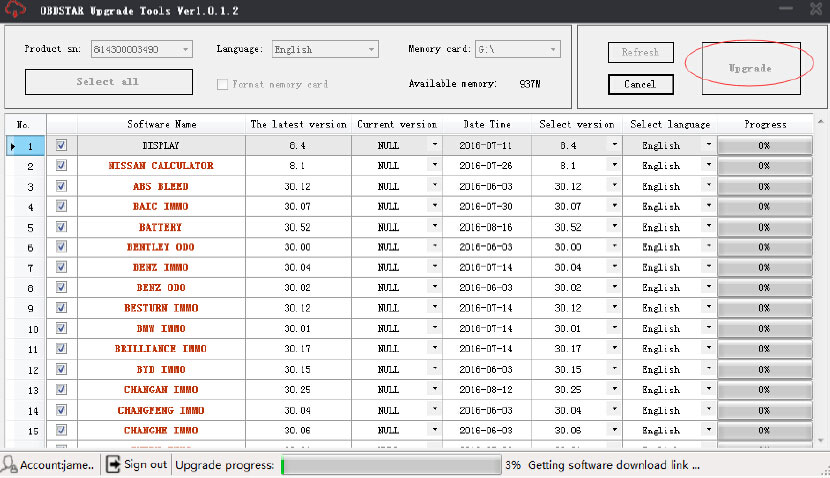Click the Progress column header
The width and height of the screenshot is (830, 478).
tap(765, 124)
